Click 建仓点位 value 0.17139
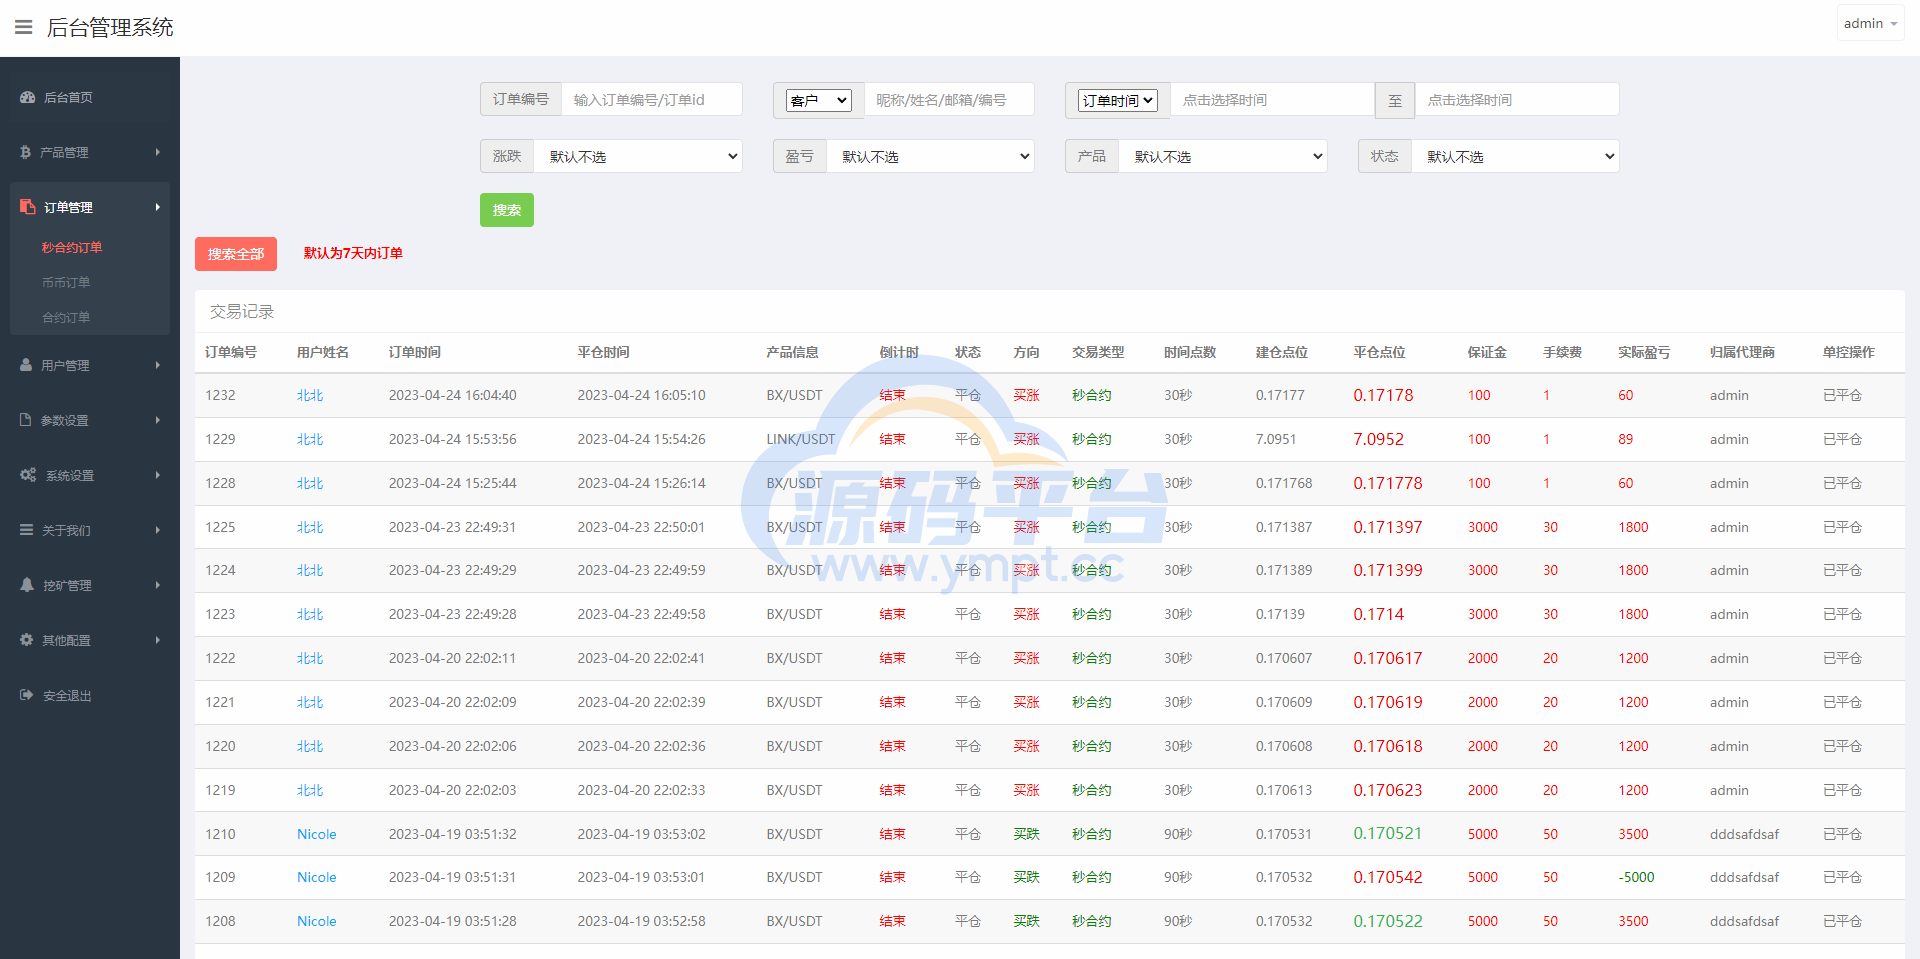 1281,614
